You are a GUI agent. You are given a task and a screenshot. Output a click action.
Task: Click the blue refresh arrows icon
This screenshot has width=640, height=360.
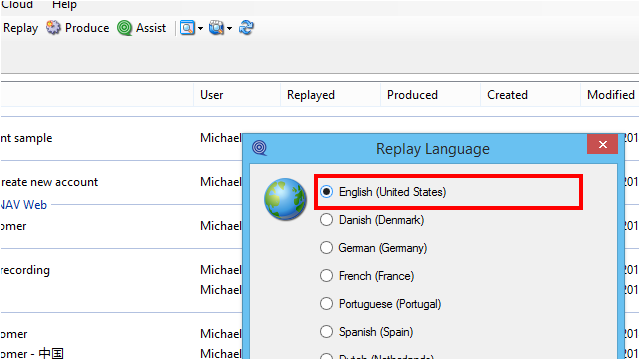tap(246, 28)
